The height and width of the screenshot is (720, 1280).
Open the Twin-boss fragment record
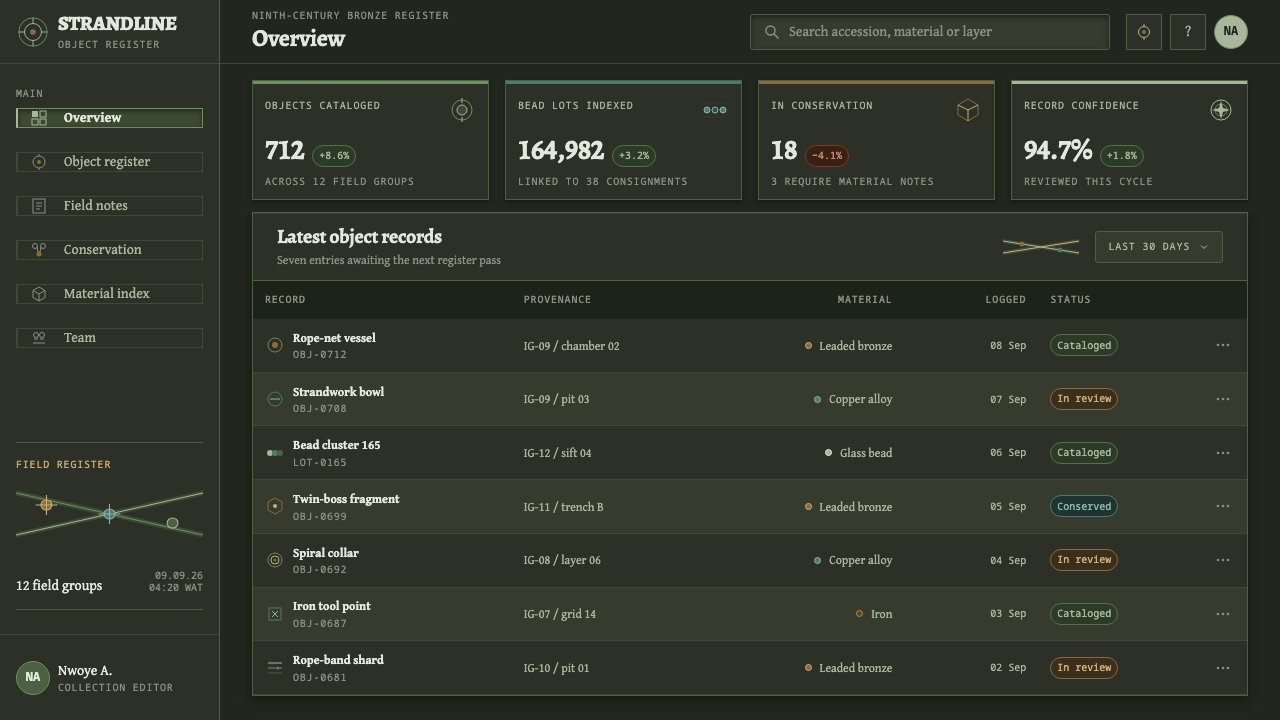pyautogui.click(x=345, y=499)
